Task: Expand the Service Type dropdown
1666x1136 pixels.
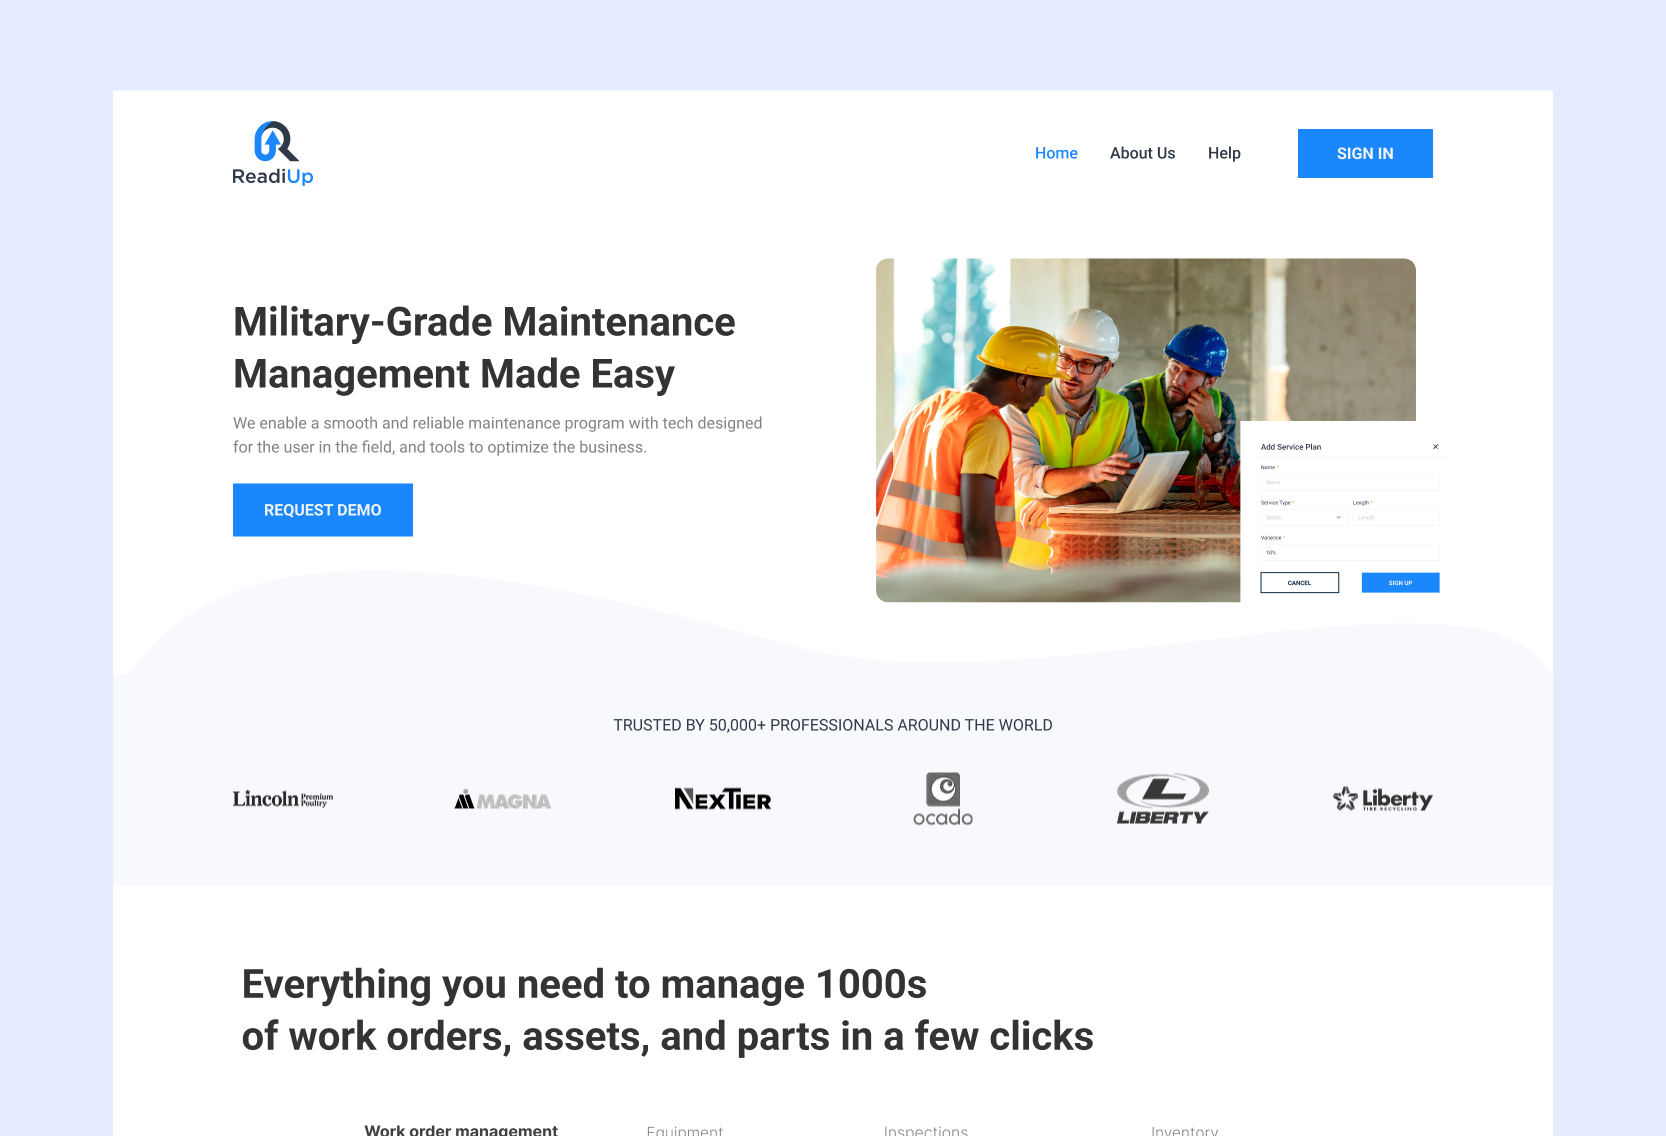Action: [1303, 518]
